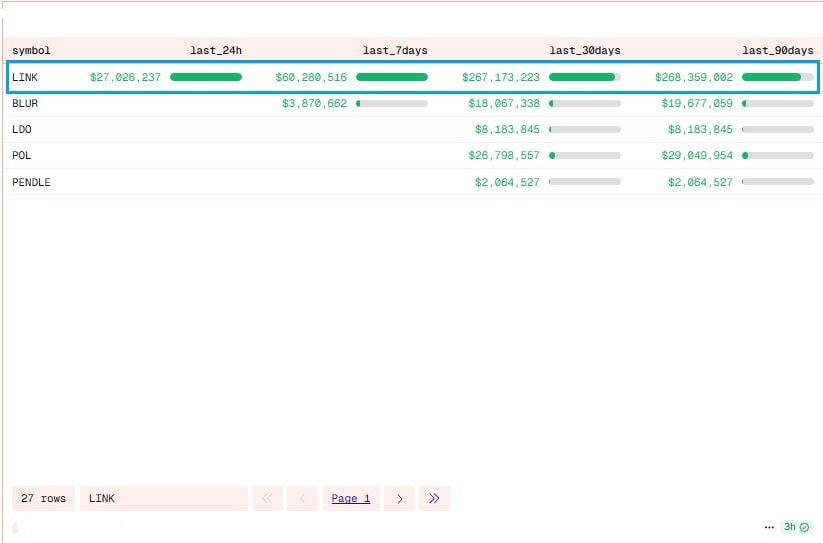Sort by the symbol column header
The image size is (823, 543).
[31, 50]
